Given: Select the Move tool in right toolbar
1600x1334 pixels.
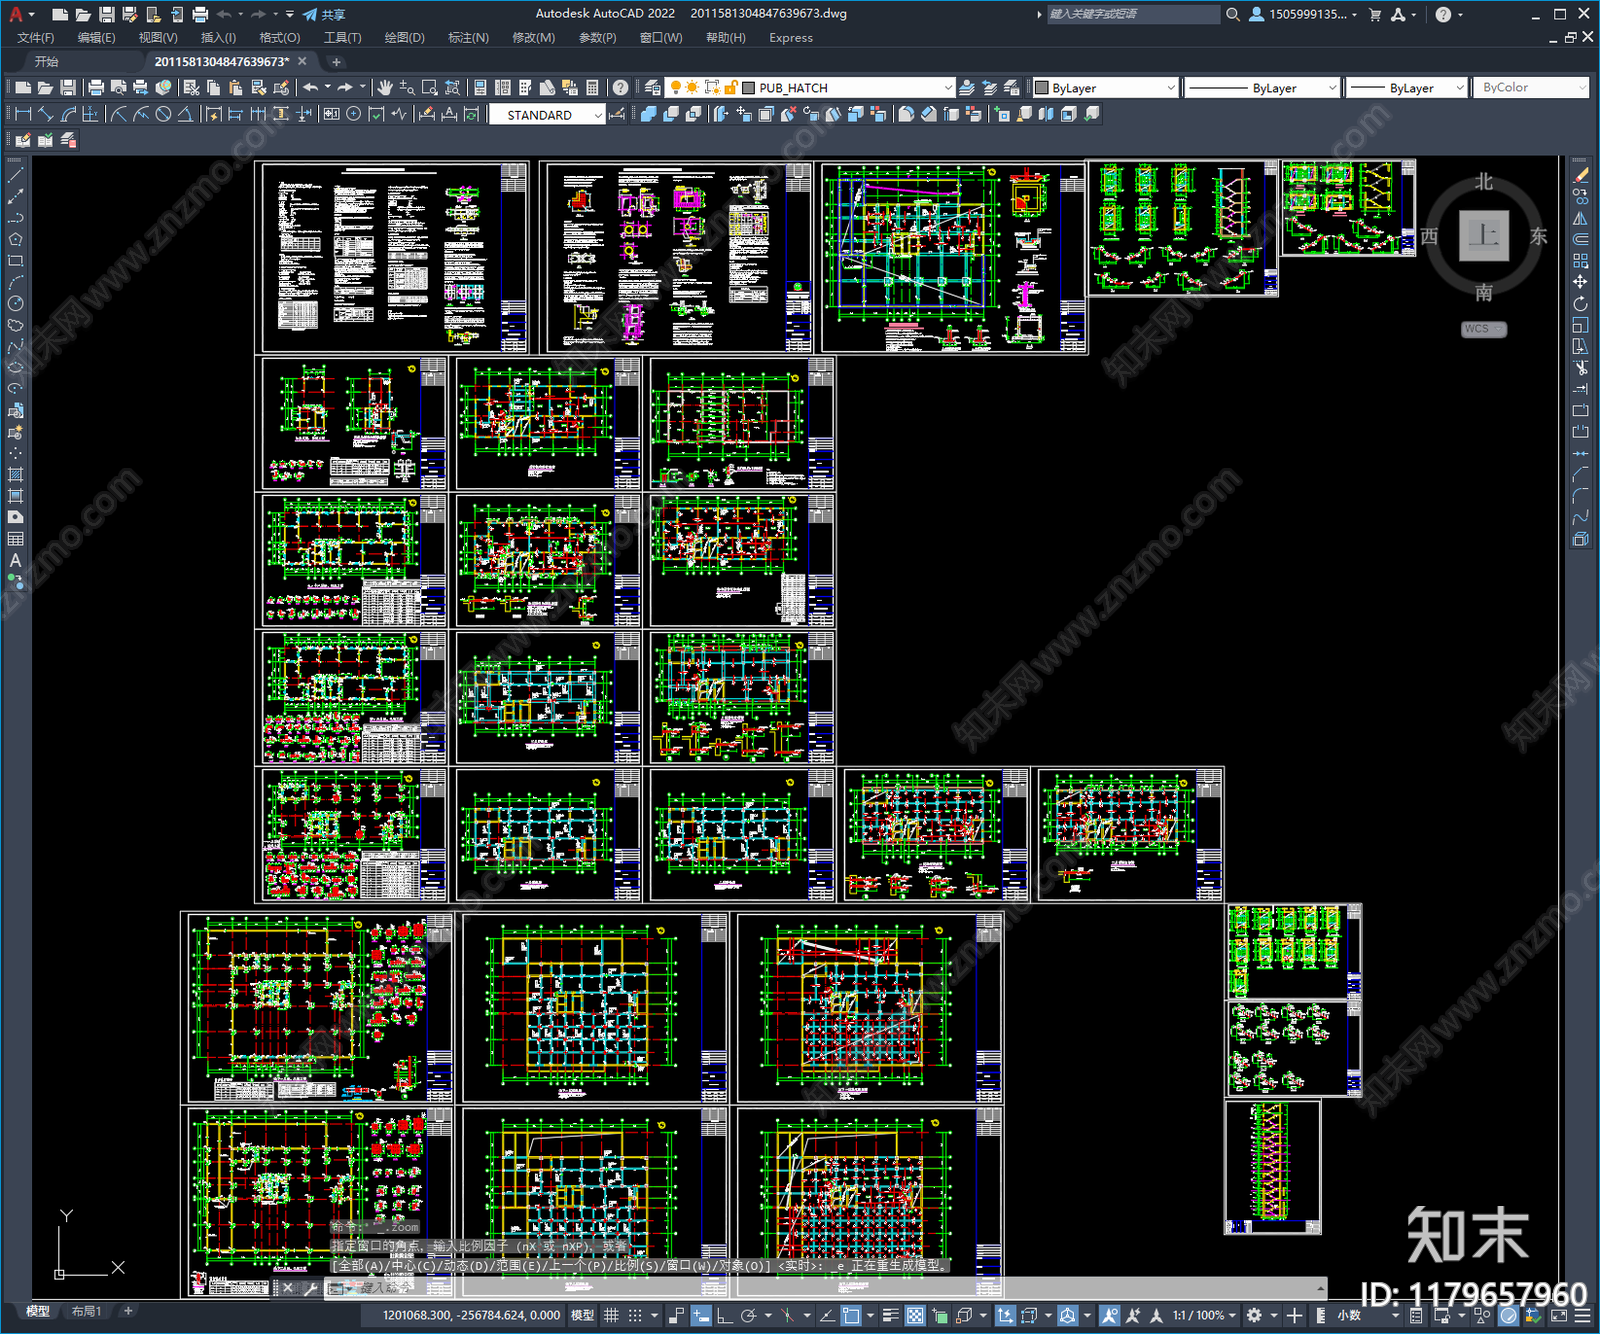Looking at the screenshot, I should (1581, 282).
